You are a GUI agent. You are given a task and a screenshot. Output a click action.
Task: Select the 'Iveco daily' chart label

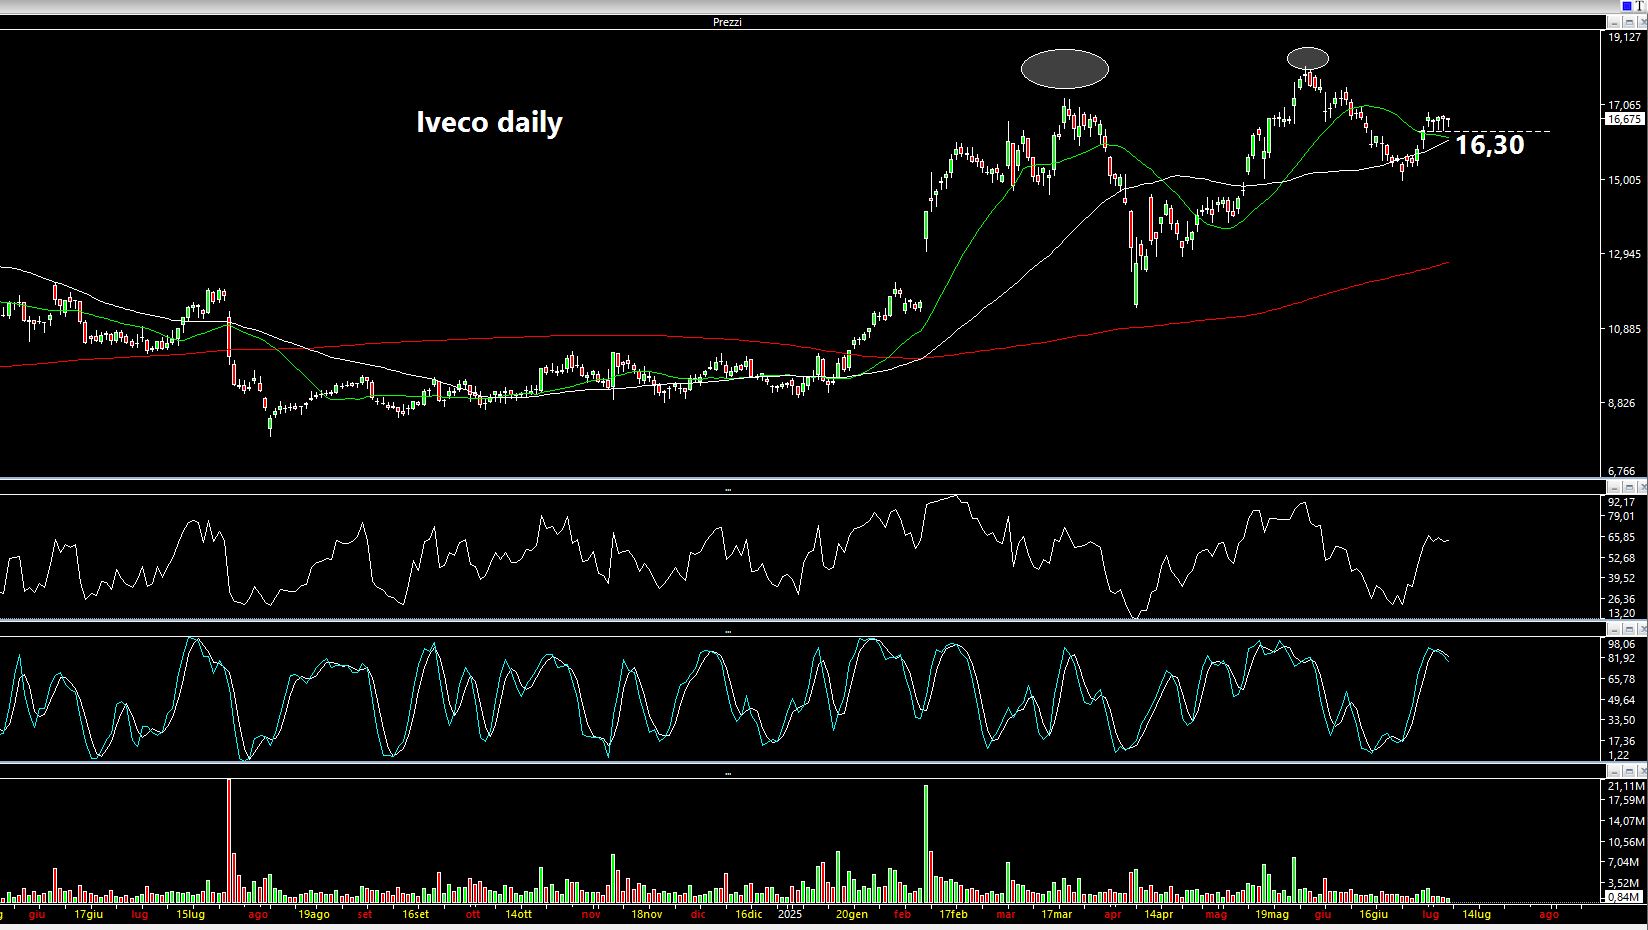click(489, 123)
